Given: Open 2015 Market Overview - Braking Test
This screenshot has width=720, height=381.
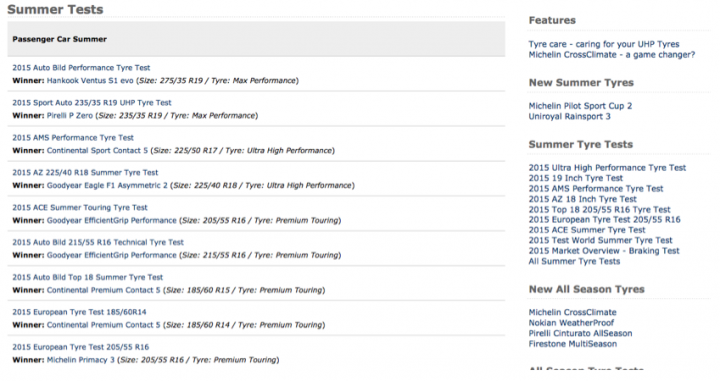Looking at the screenshot, I should click(604, 251).
